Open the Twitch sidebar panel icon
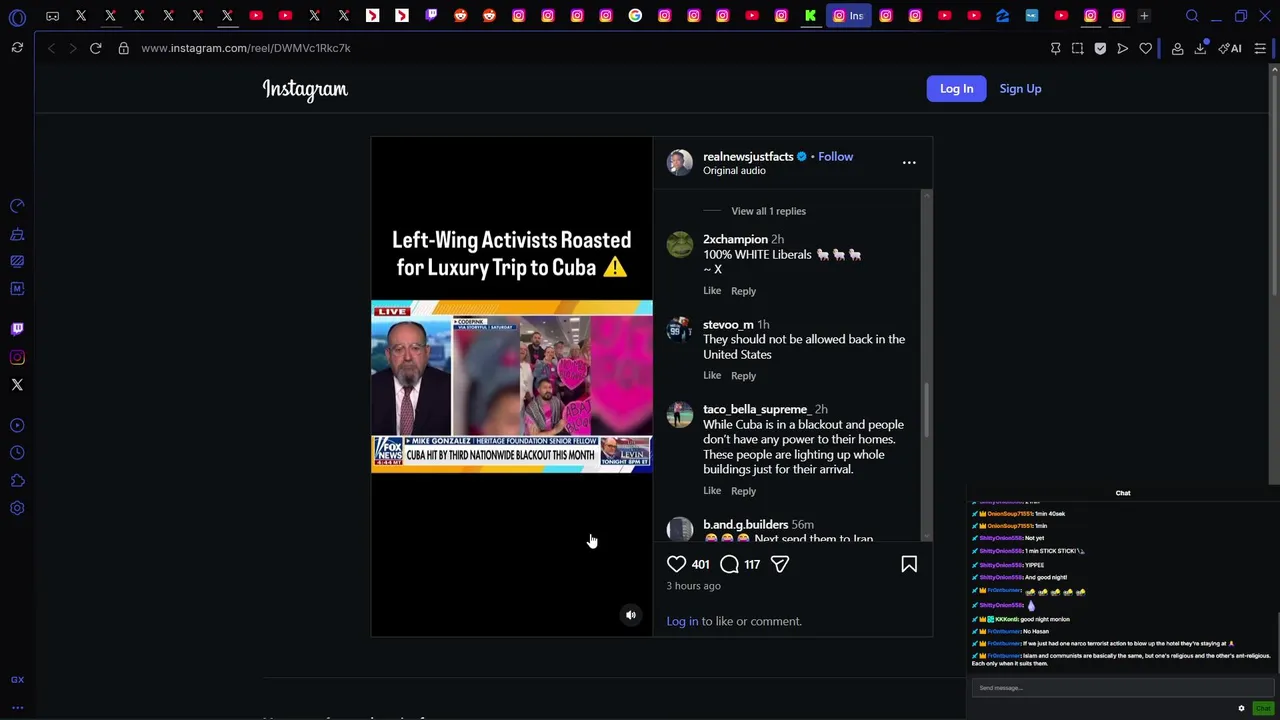The width and height of the screenshot is (1280, 720). [x=17, y=328]
